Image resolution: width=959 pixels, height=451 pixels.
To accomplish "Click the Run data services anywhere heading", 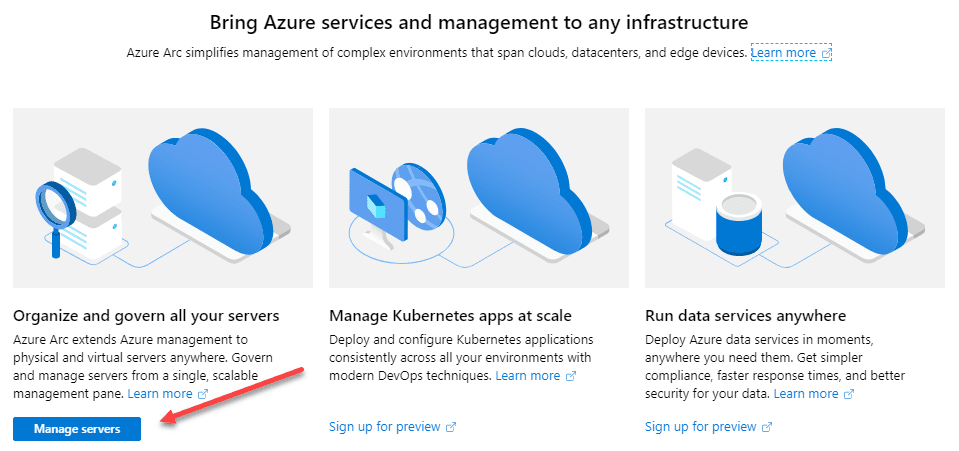I will (745, 316).
